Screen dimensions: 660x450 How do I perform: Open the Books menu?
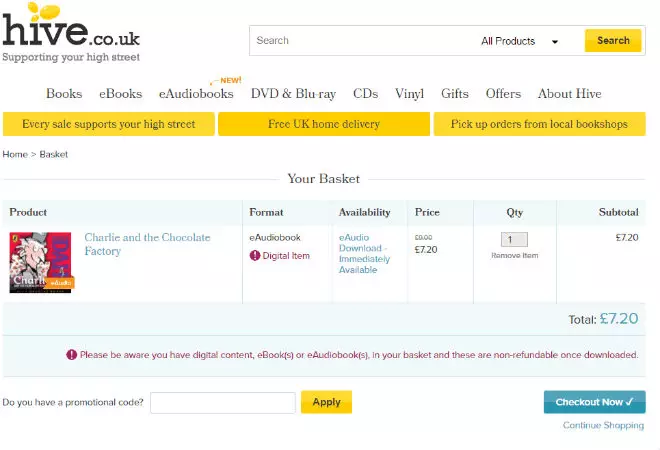64,93
